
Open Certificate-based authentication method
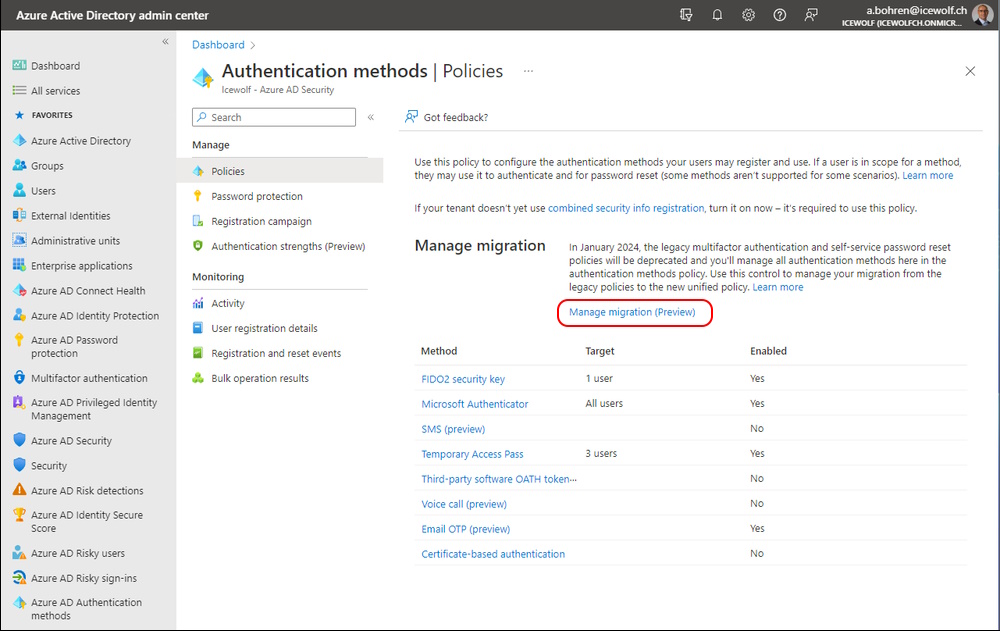tap(493, 554)
